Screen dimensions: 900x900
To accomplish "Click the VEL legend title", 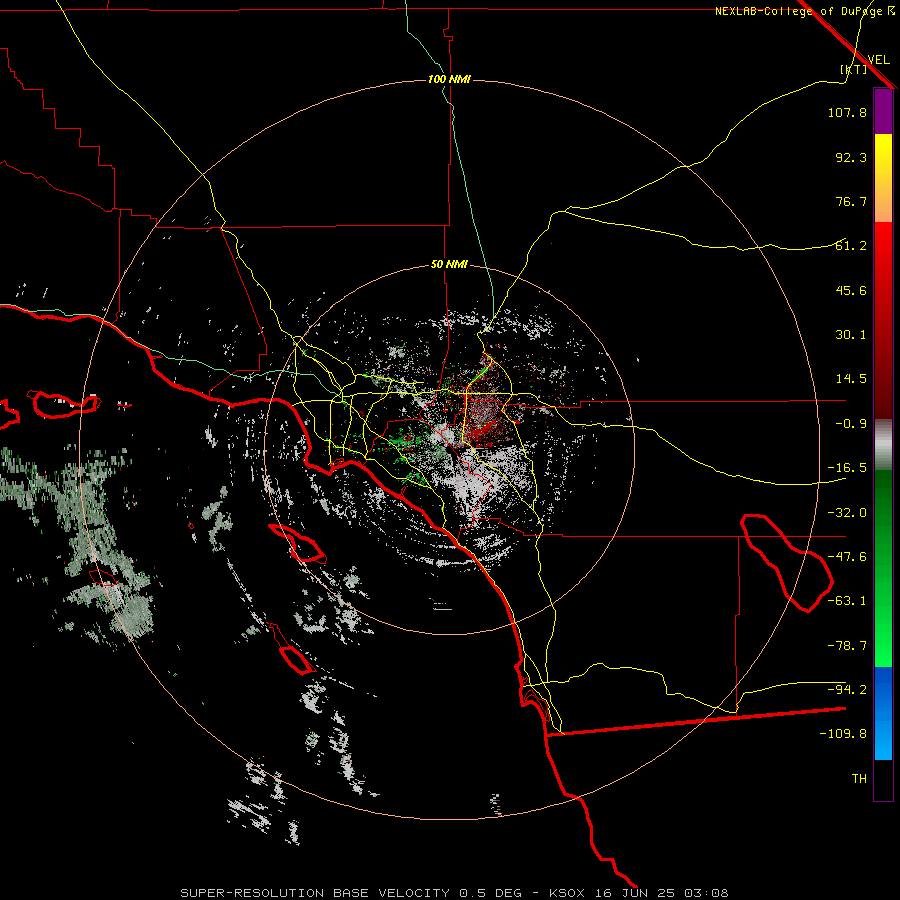I will pyautogui.click(x=878, y=60).
